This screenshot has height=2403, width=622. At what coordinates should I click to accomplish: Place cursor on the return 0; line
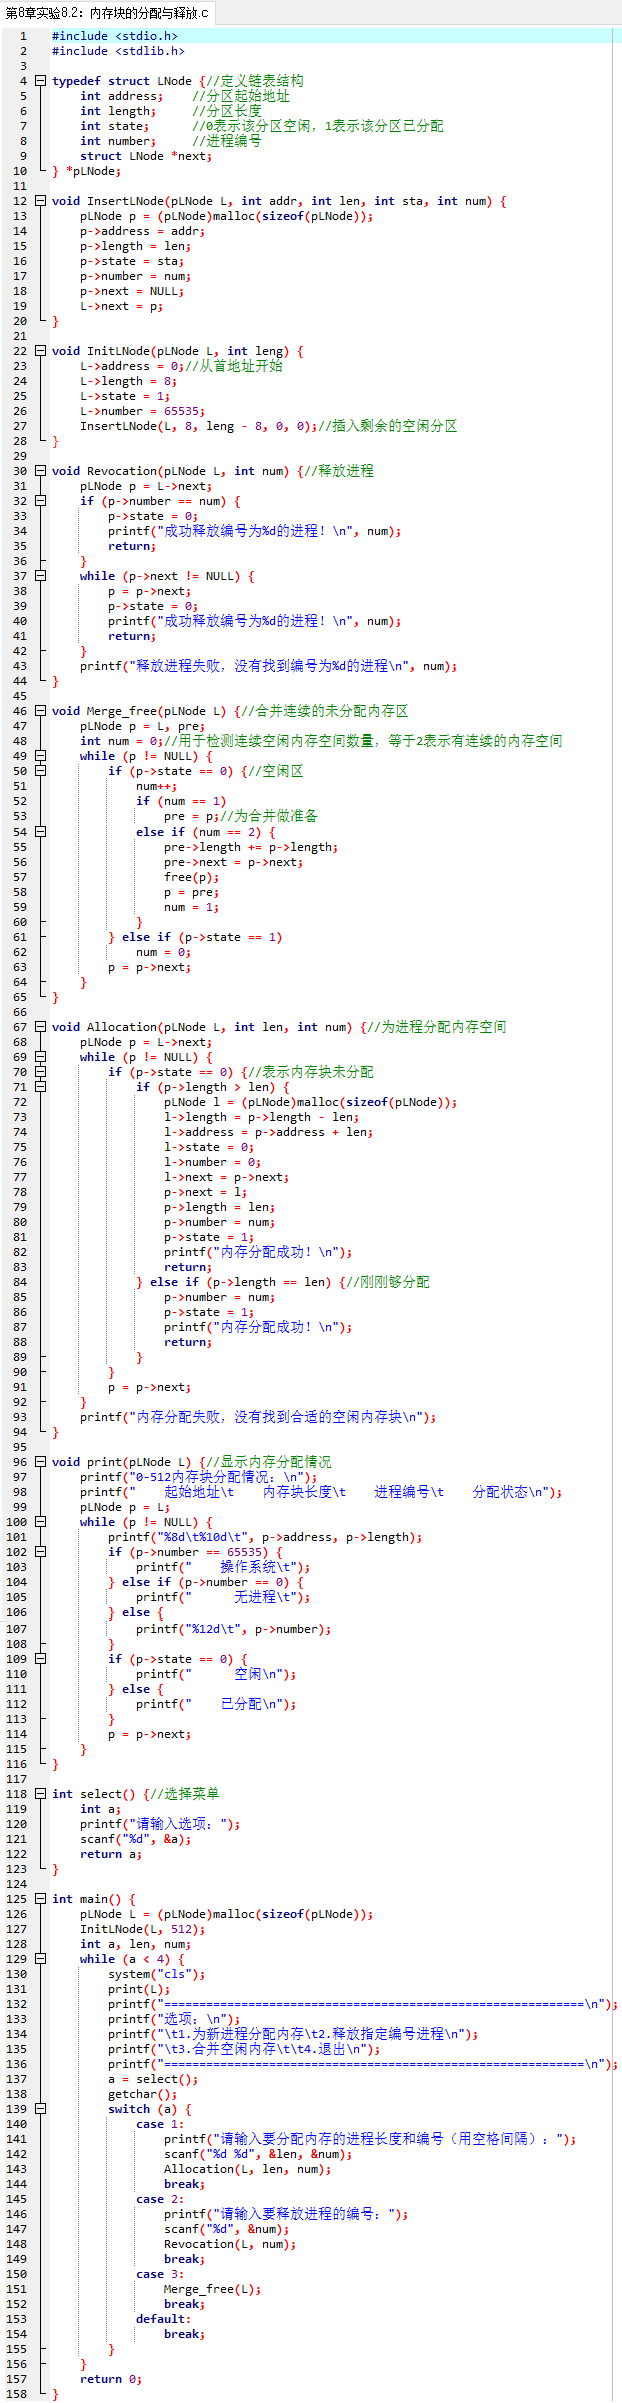(x=111, y=2379)
